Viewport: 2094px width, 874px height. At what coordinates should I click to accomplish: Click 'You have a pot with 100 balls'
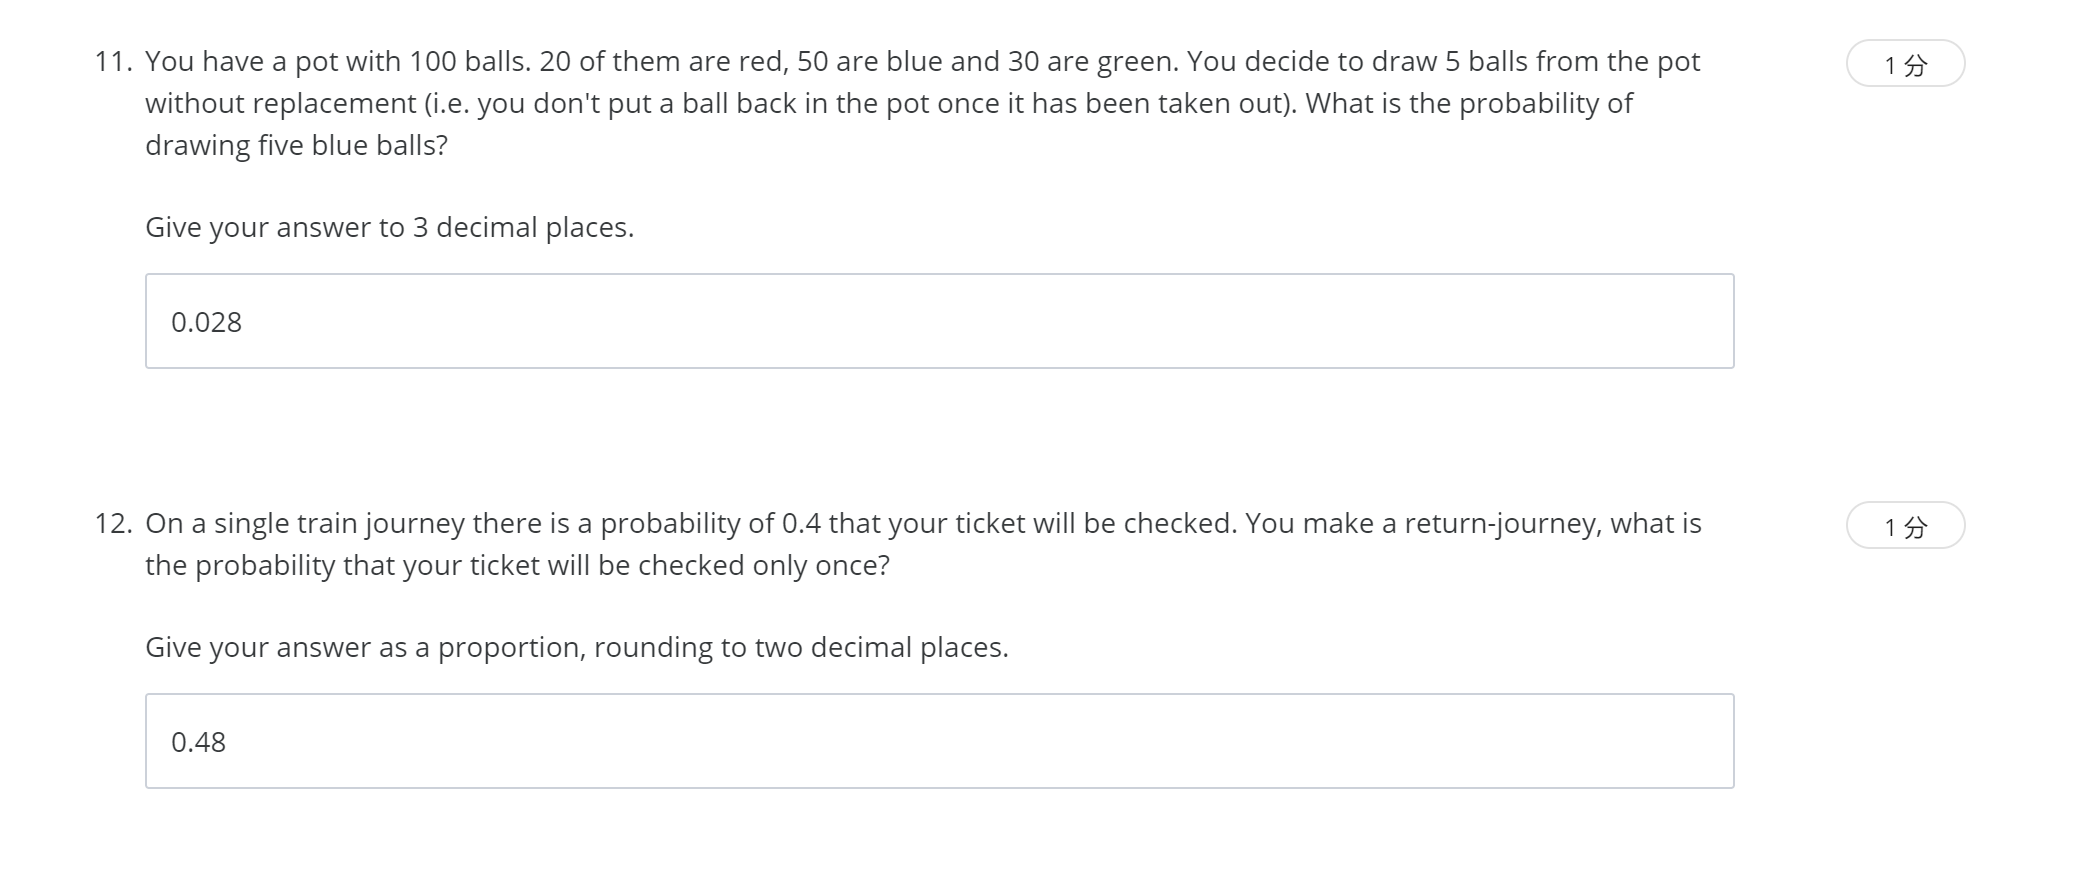tap(337, 62)
